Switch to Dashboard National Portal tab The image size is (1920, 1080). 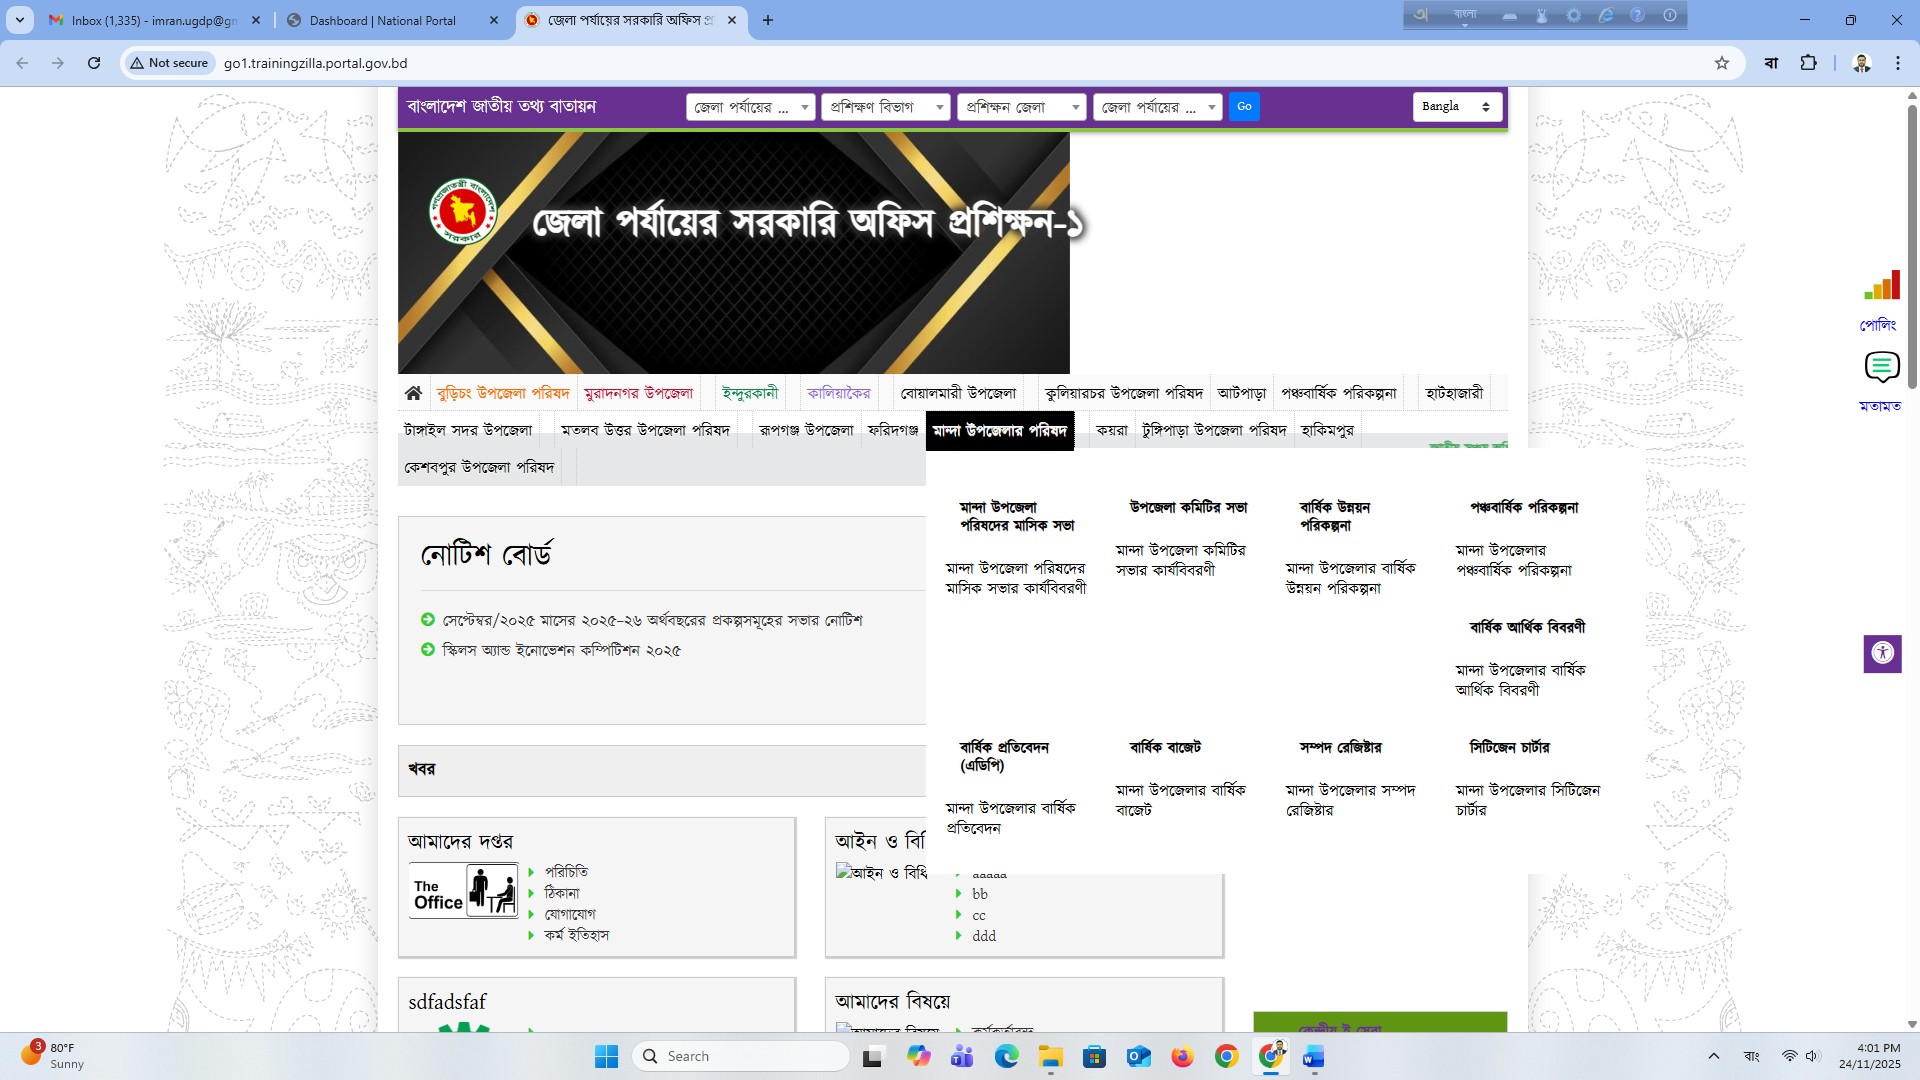tap(383, 20)
